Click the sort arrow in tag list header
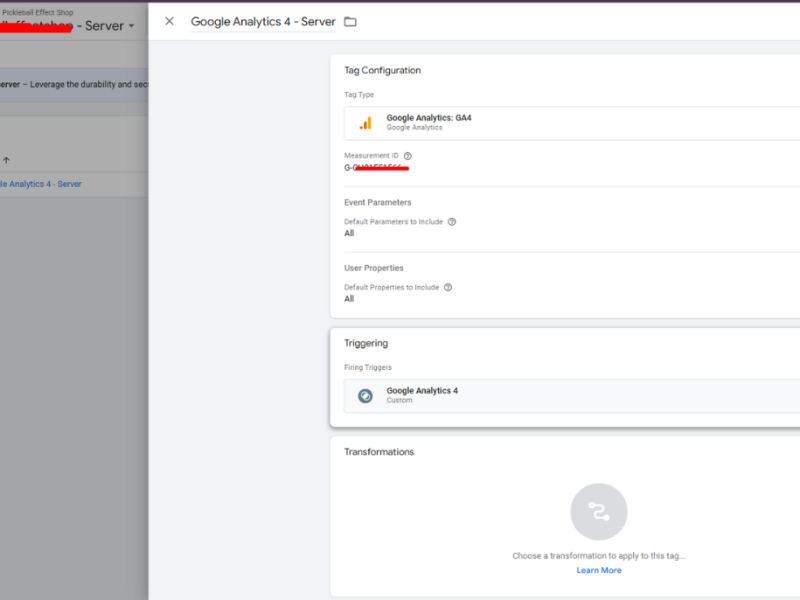Image resolution: width=800 pixels, height=600 pixels. (6, 160)
